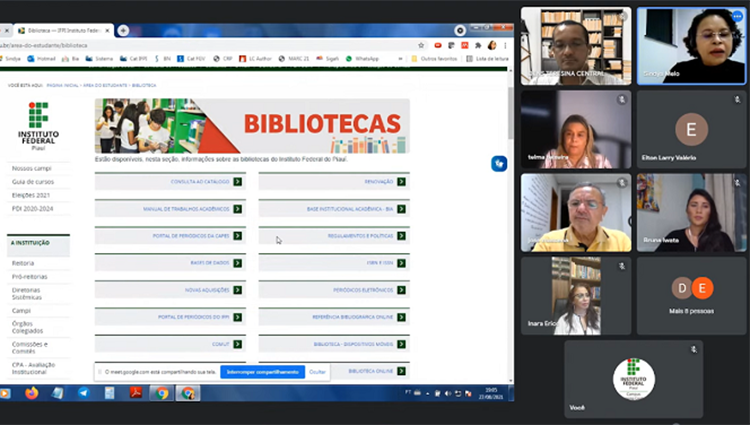Click arrow icon beside Biblioteca Online
The image size is (750, 425).
[401, 371]
